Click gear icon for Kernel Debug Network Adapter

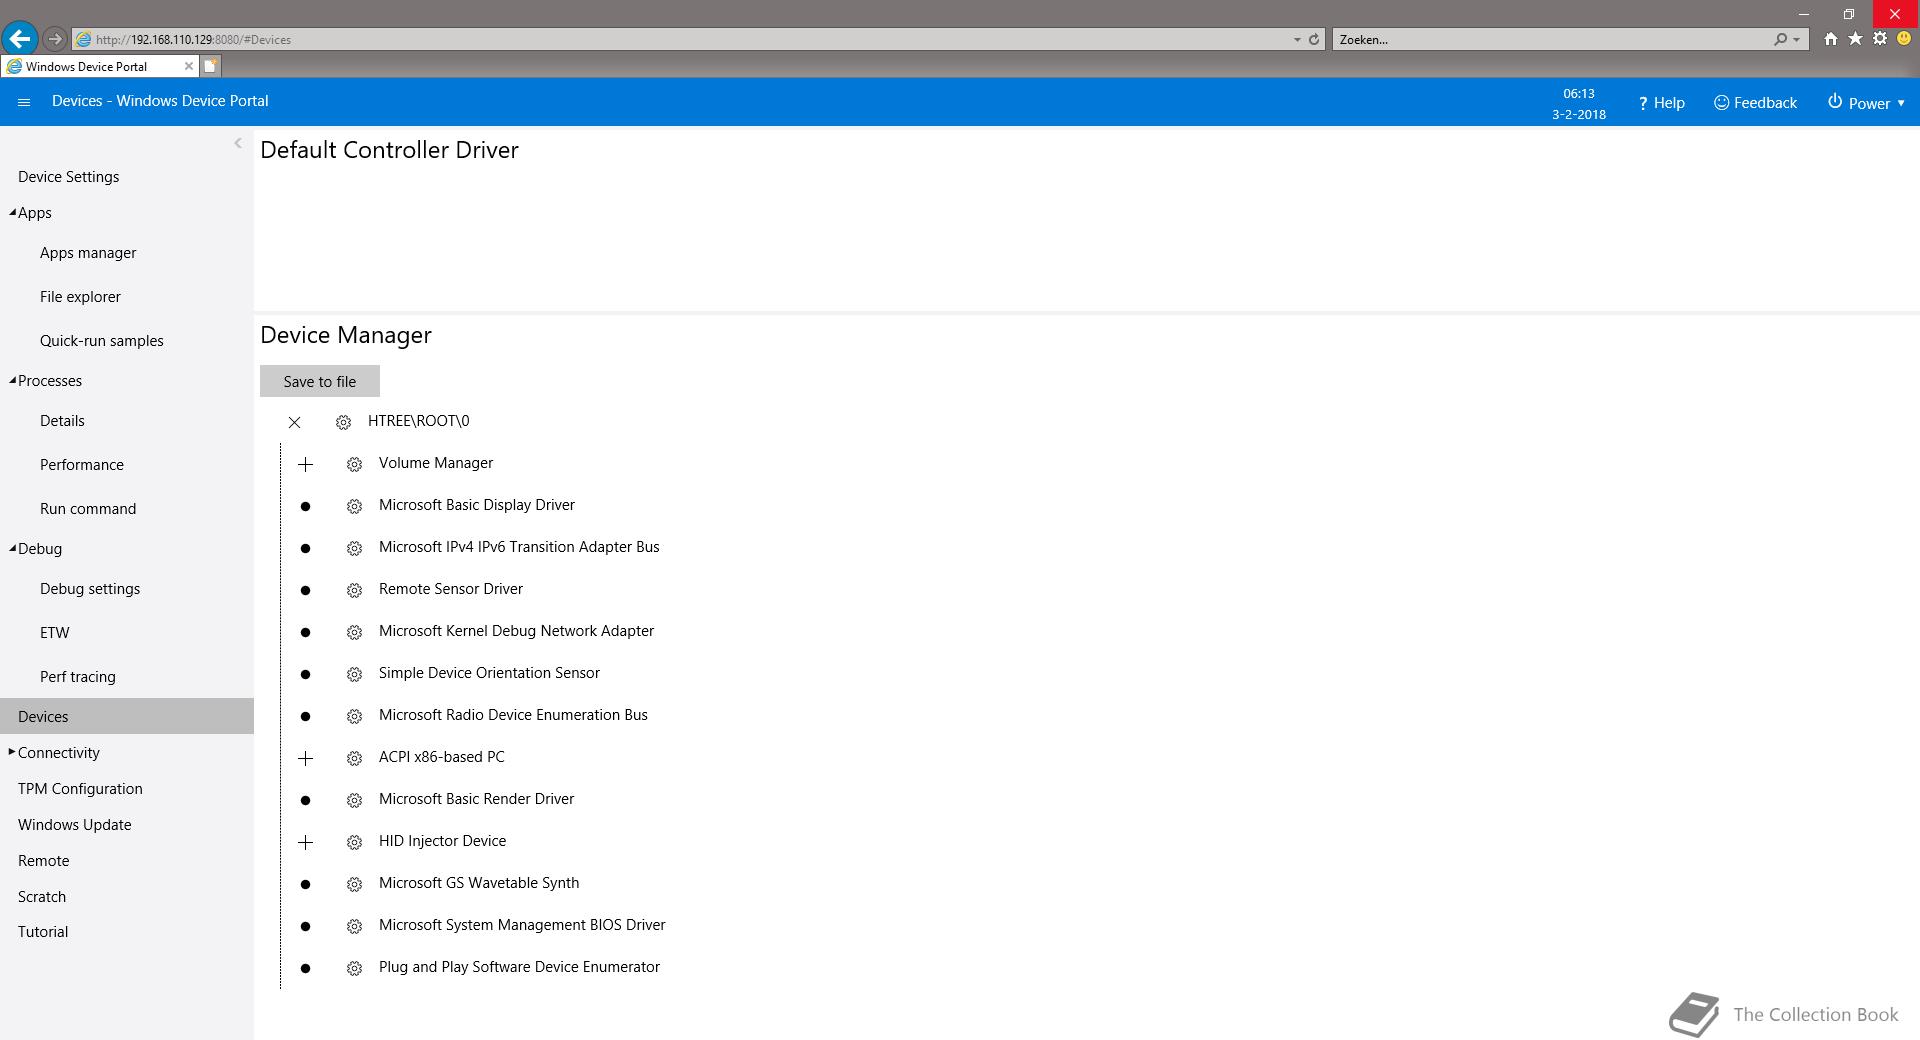click(x=354, y=633)
